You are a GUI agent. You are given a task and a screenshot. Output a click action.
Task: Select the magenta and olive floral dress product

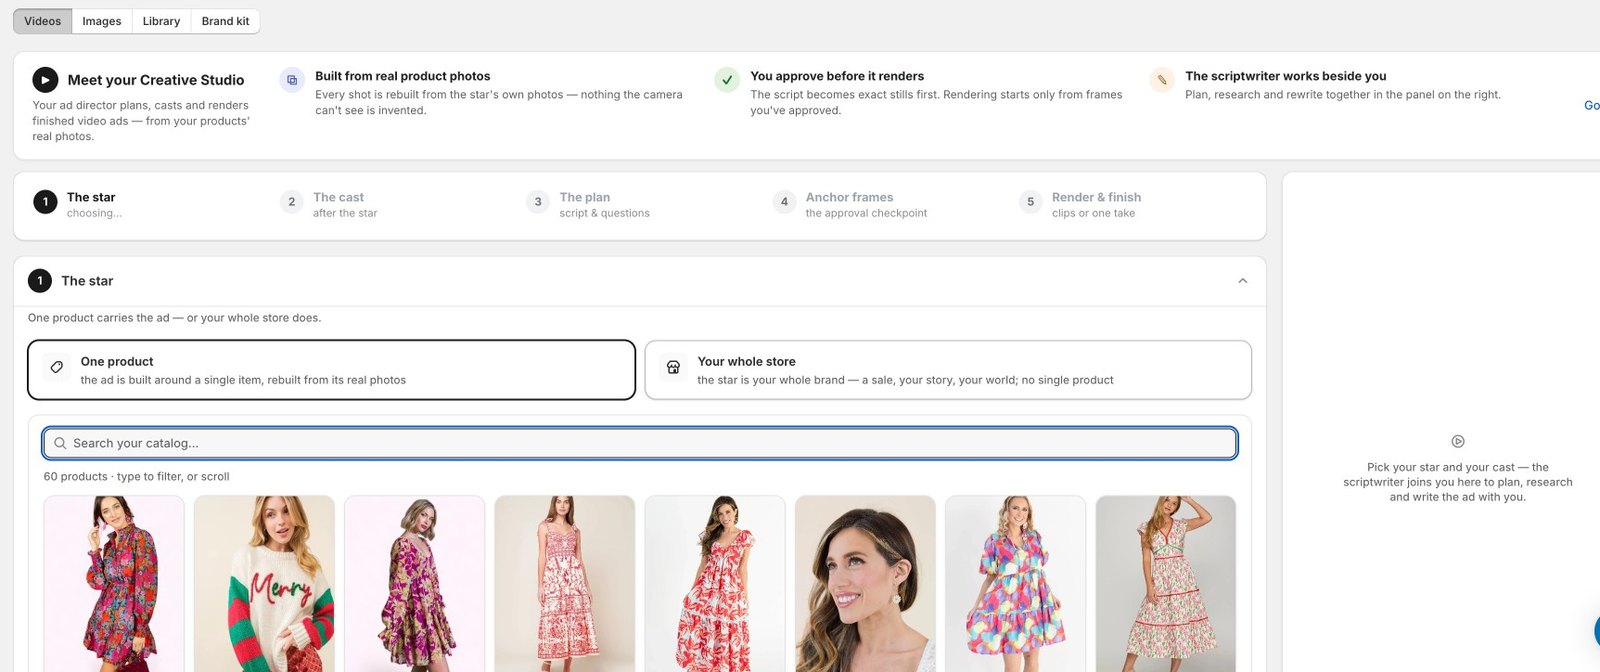414,584
